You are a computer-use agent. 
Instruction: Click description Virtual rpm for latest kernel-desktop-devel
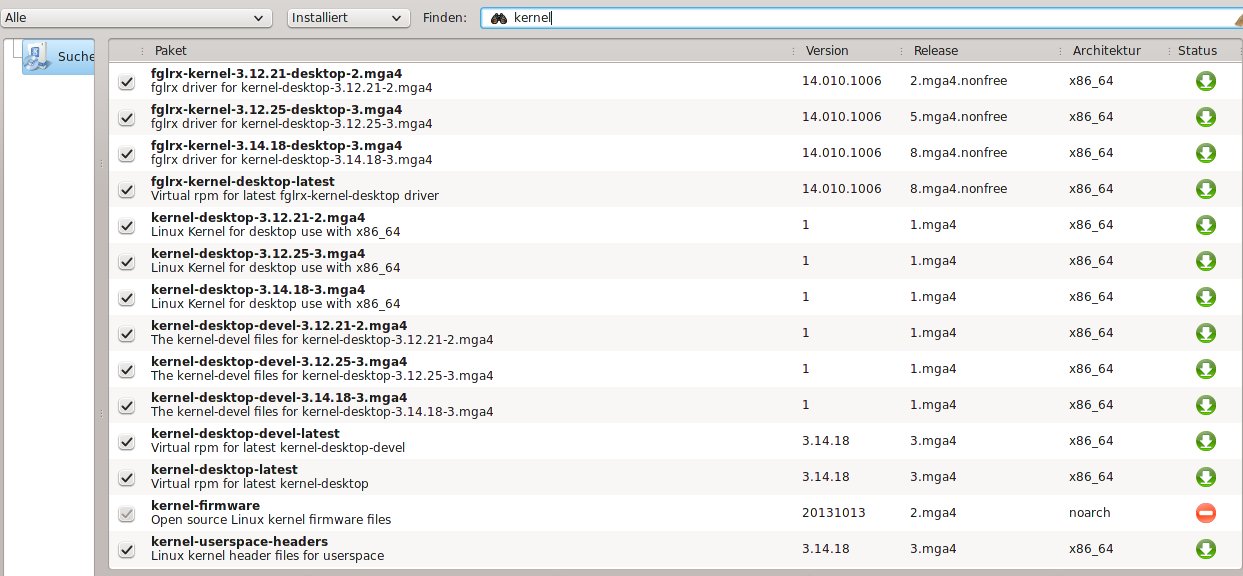tap(278, 448)
